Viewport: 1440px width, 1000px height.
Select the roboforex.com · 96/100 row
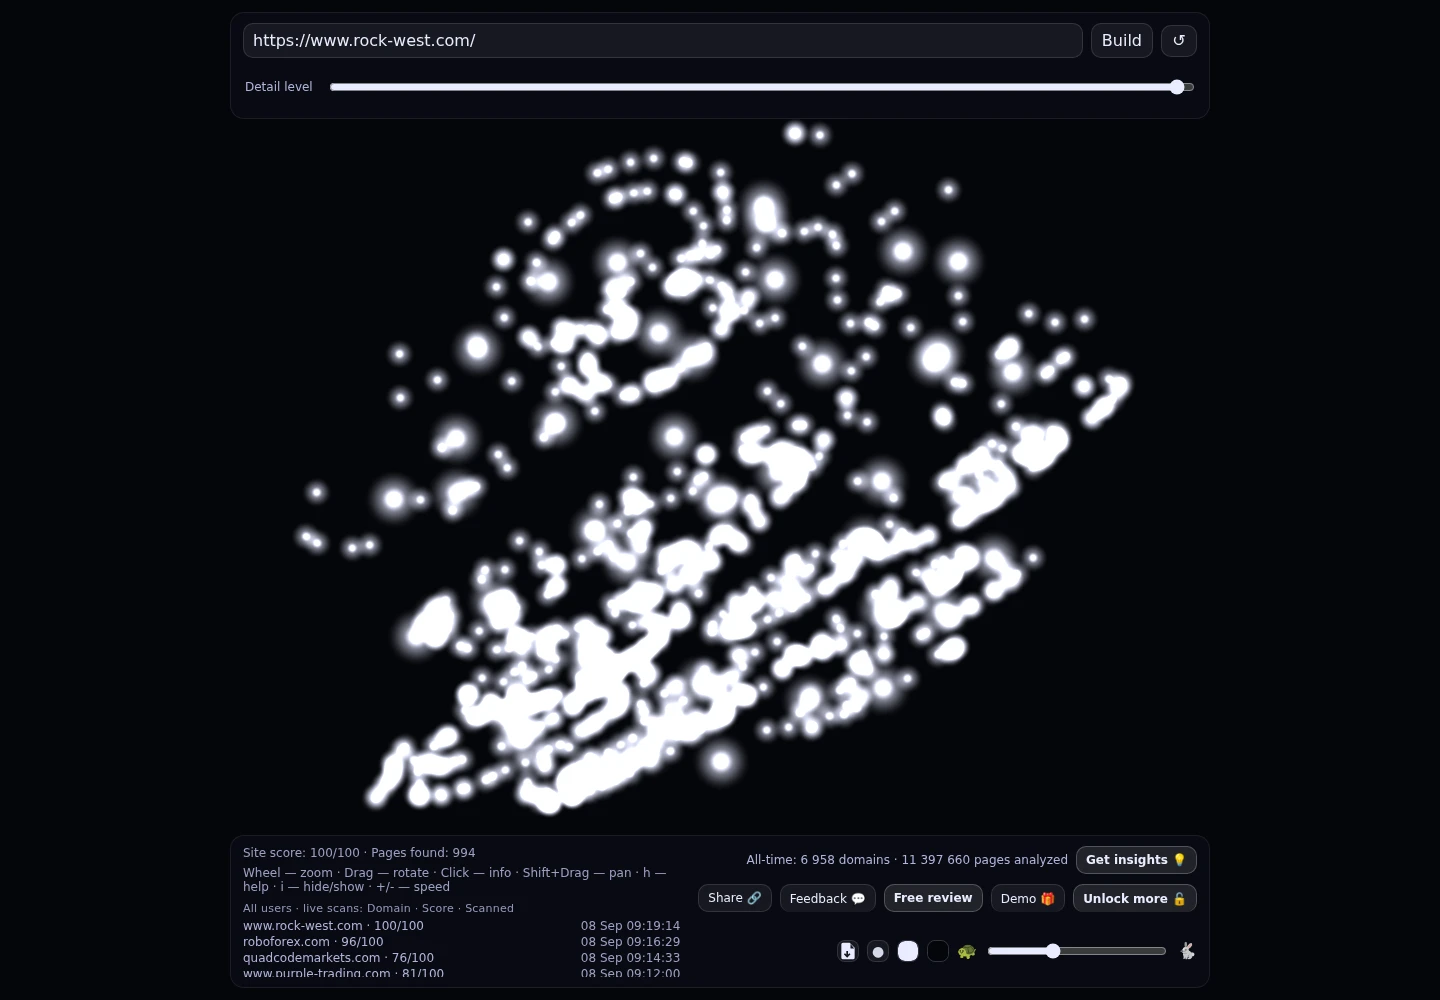[x=461, y=942]
